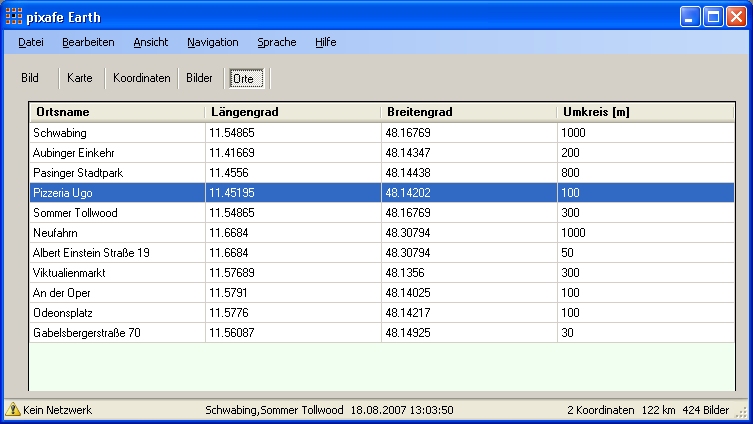The height and width of the screenshot is (424, 753).
Task: Switch to the Bilder view
Action: point(199,78)
